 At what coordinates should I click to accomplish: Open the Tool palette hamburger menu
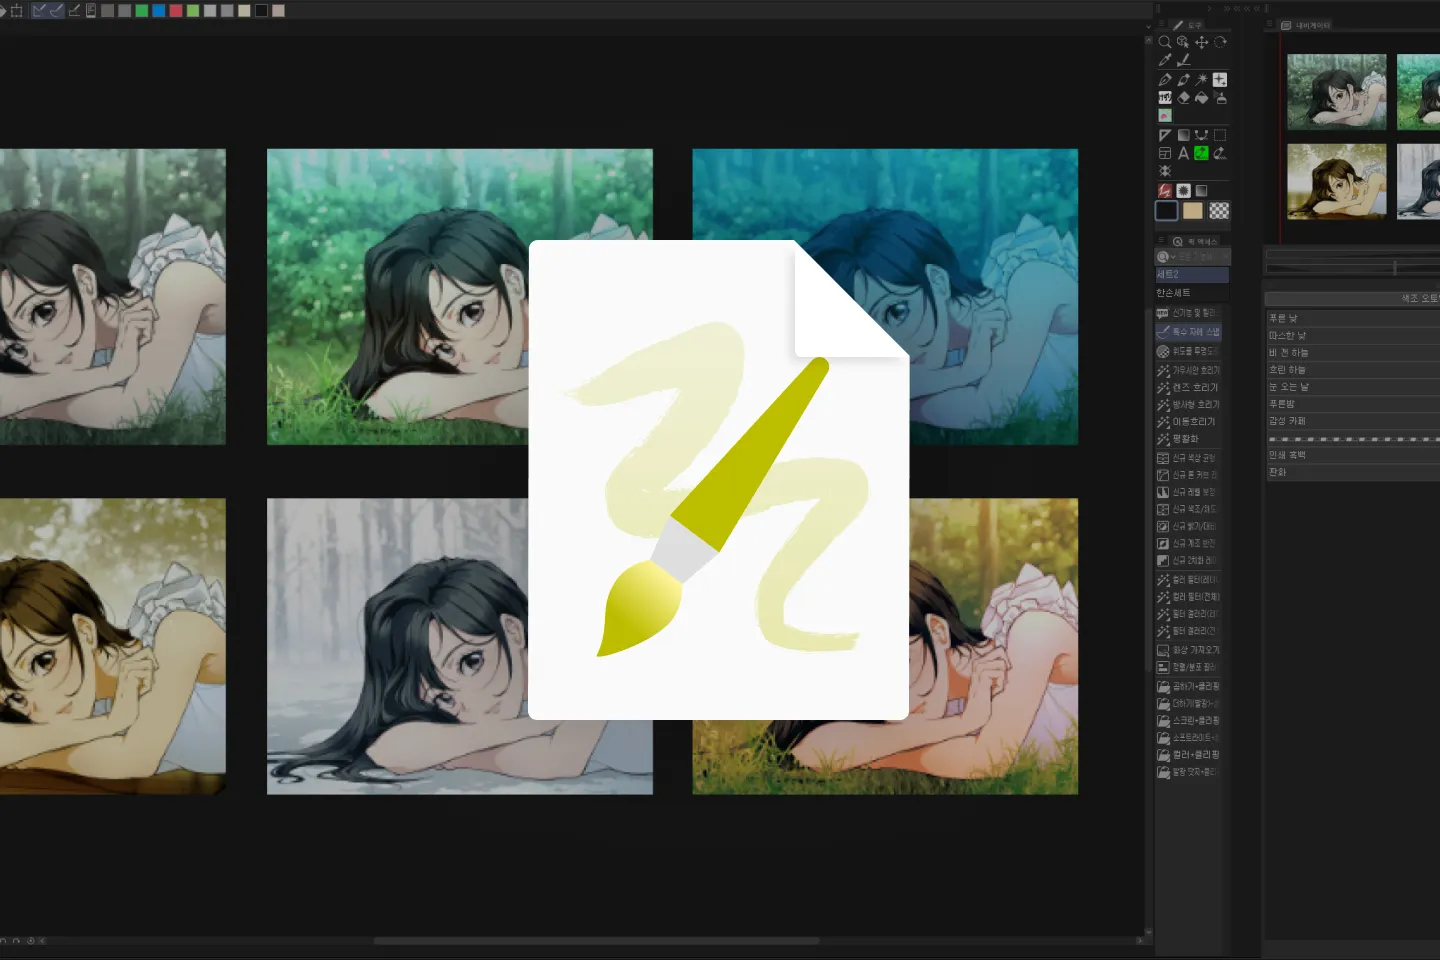1161,25
